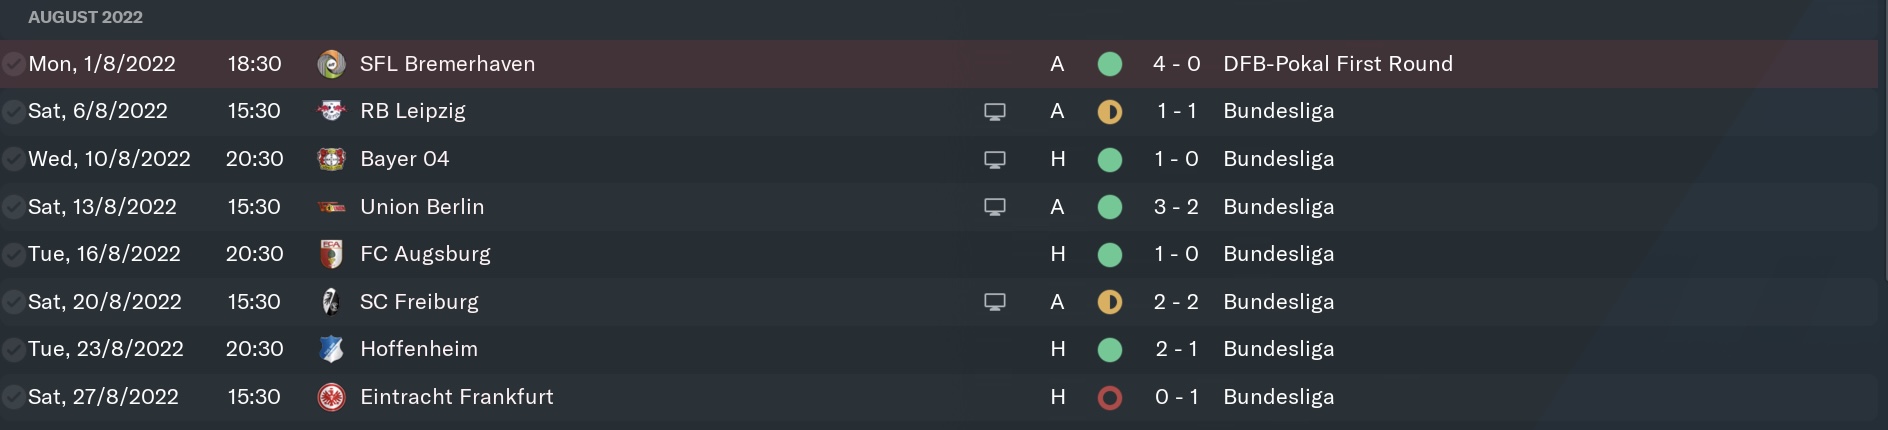Click the RB Leipzig club logo
This screenshot has width=1888, height=430.
[x=331, y=111]
